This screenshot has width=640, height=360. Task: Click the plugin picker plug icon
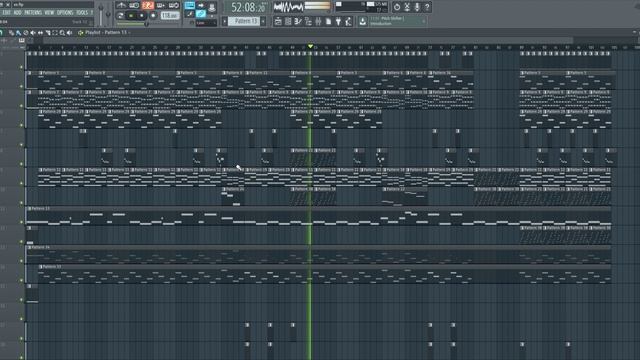tap(338, 21)
